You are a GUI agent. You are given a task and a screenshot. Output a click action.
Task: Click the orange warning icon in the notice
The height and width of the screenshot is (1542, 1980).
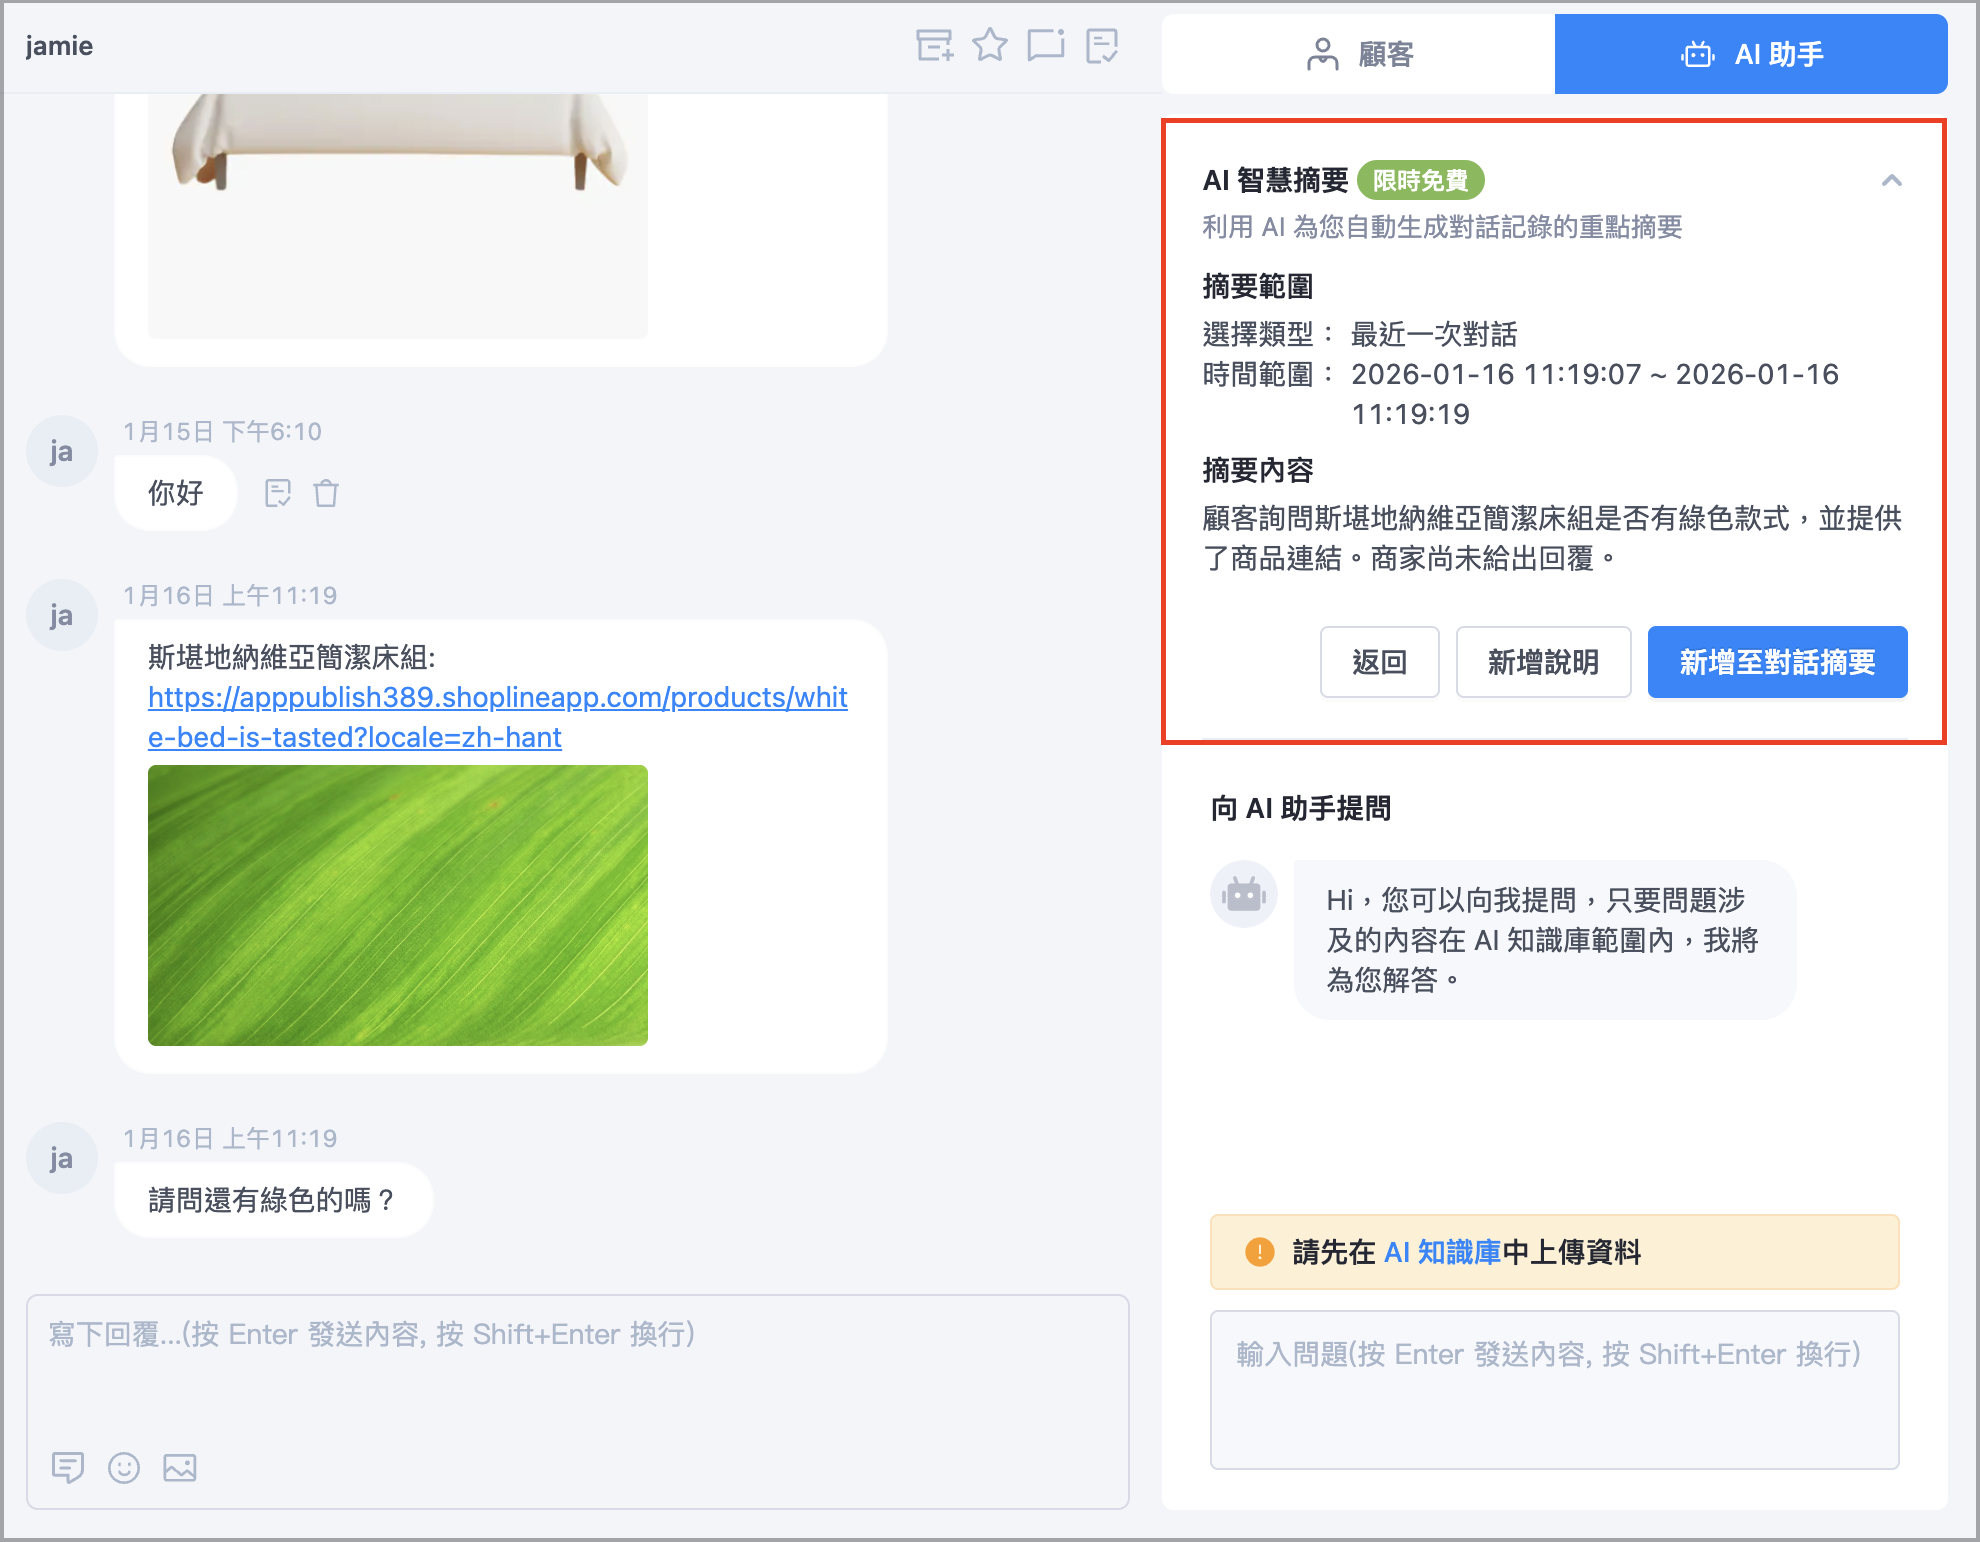tap(1260, 1252)
